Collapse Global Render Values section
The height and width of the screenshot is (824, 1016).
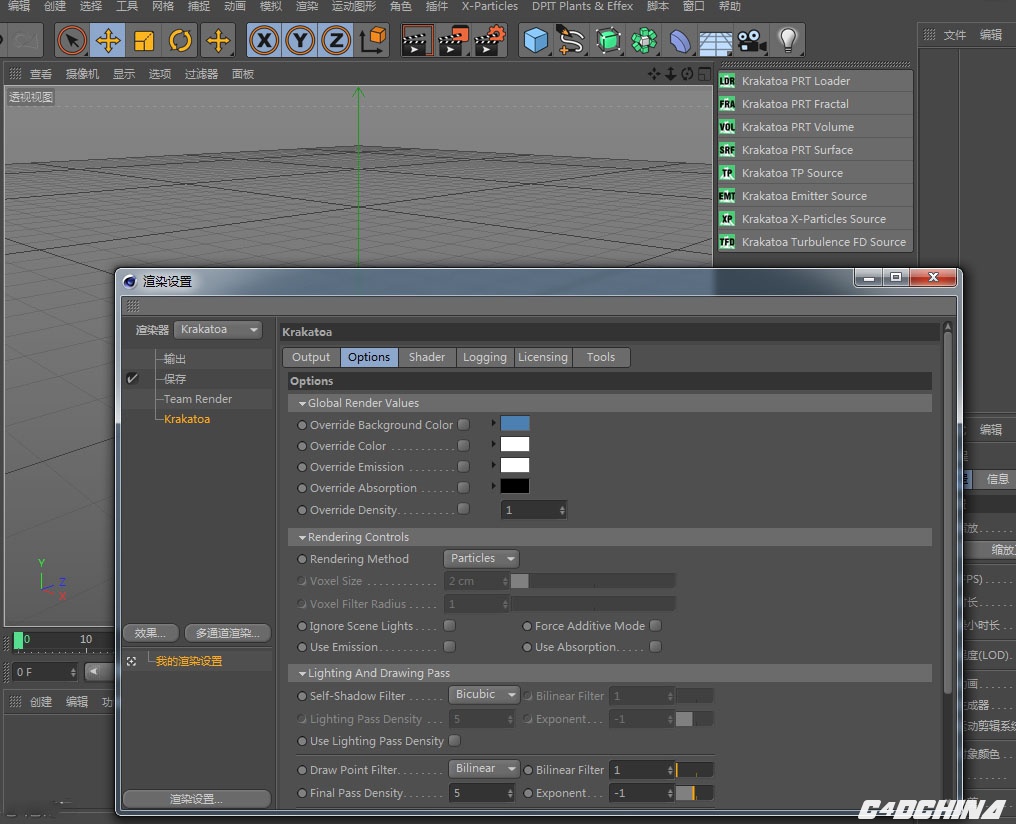pyautogui.click(x=302, y=403)
